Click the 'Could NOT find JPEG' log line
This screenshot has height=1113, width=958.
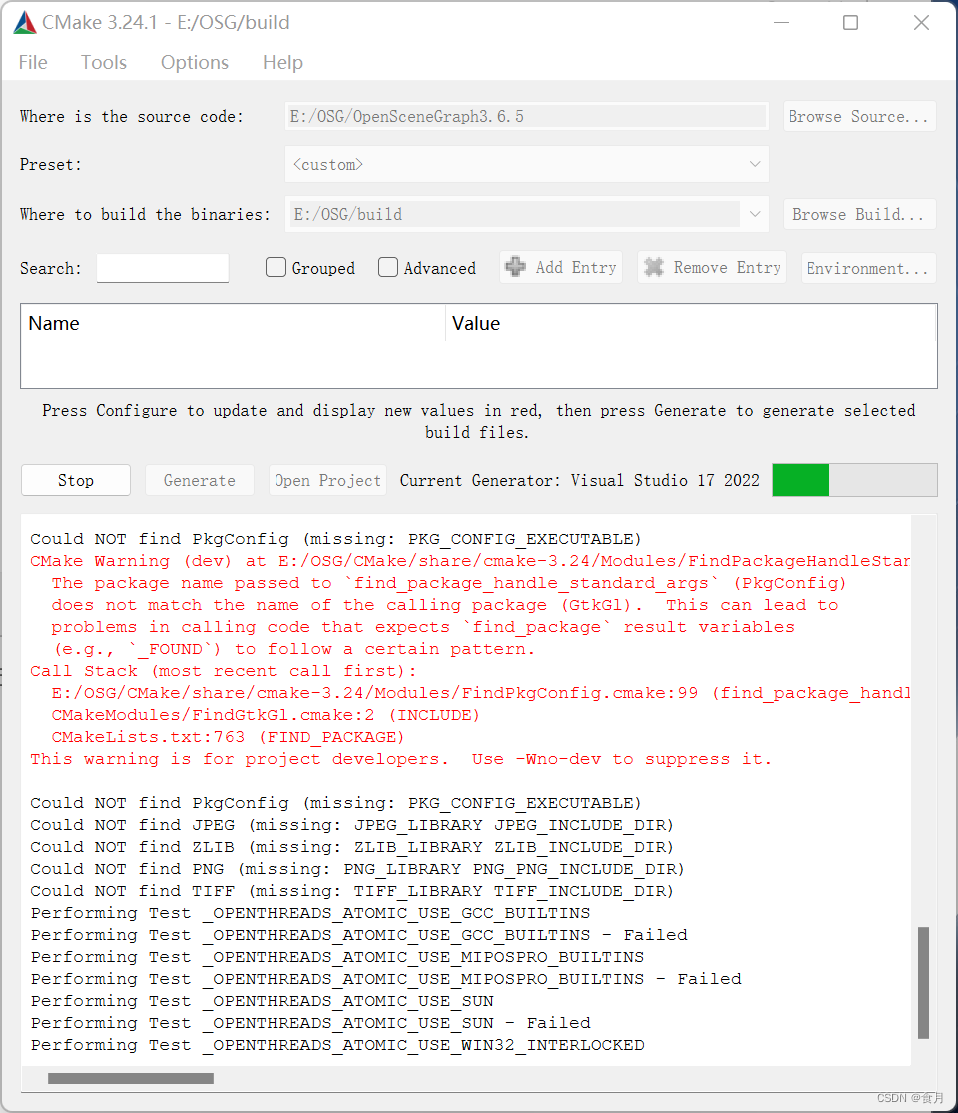(x=352, y=825)
